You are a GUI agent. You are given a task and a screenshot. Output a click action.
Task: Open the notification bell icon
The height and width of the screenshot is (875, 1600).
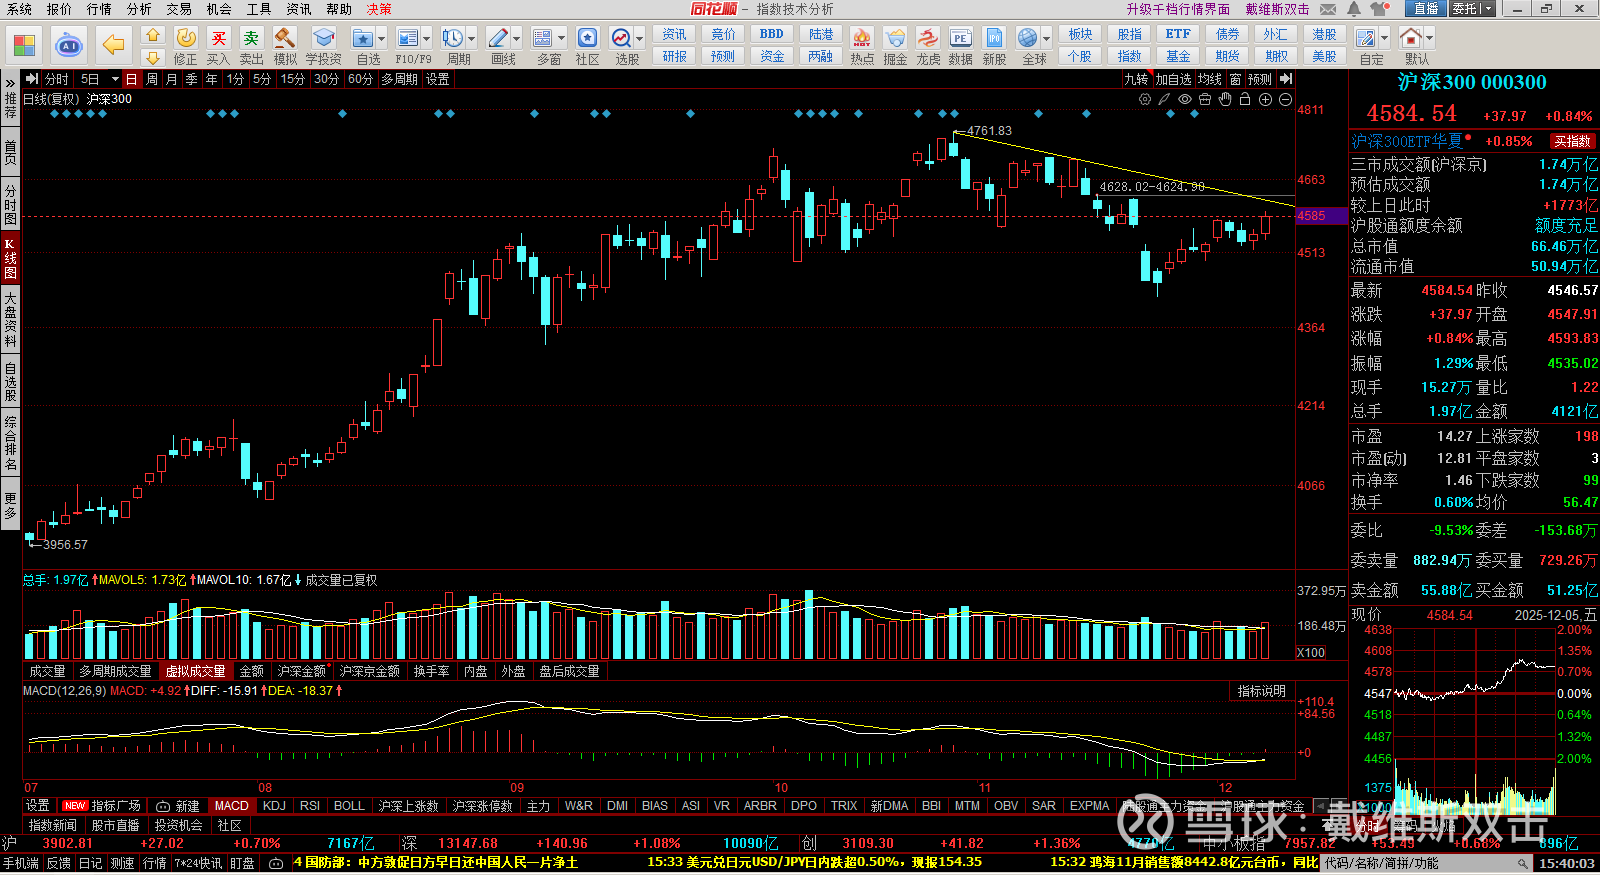[1354, 9]
